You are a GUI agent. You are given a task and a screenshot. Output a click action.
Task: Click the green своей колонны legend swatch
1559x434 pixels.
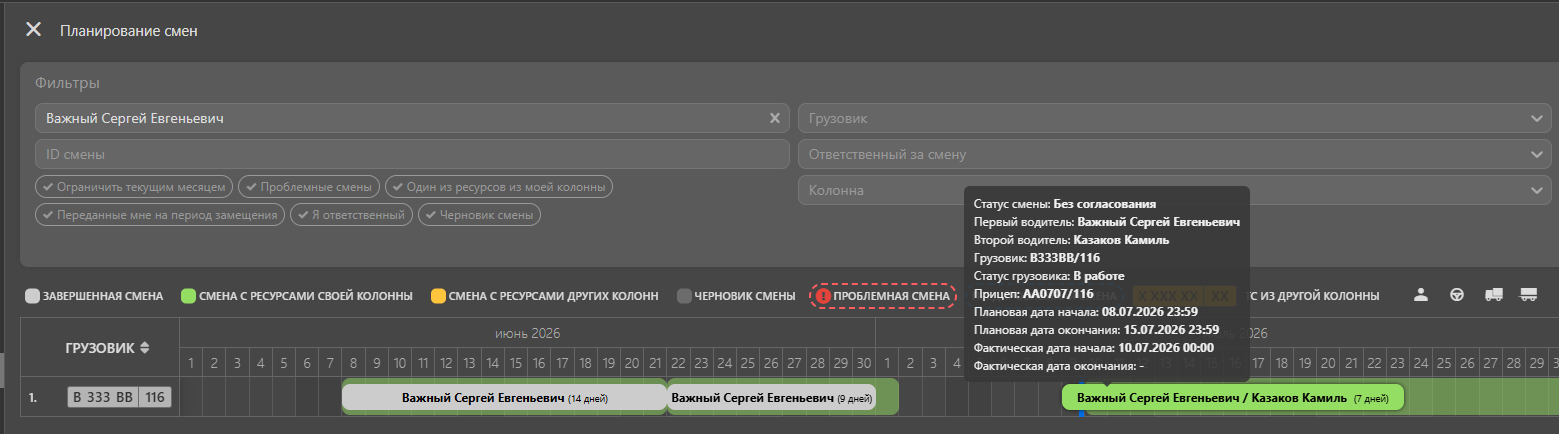(187, 296)
